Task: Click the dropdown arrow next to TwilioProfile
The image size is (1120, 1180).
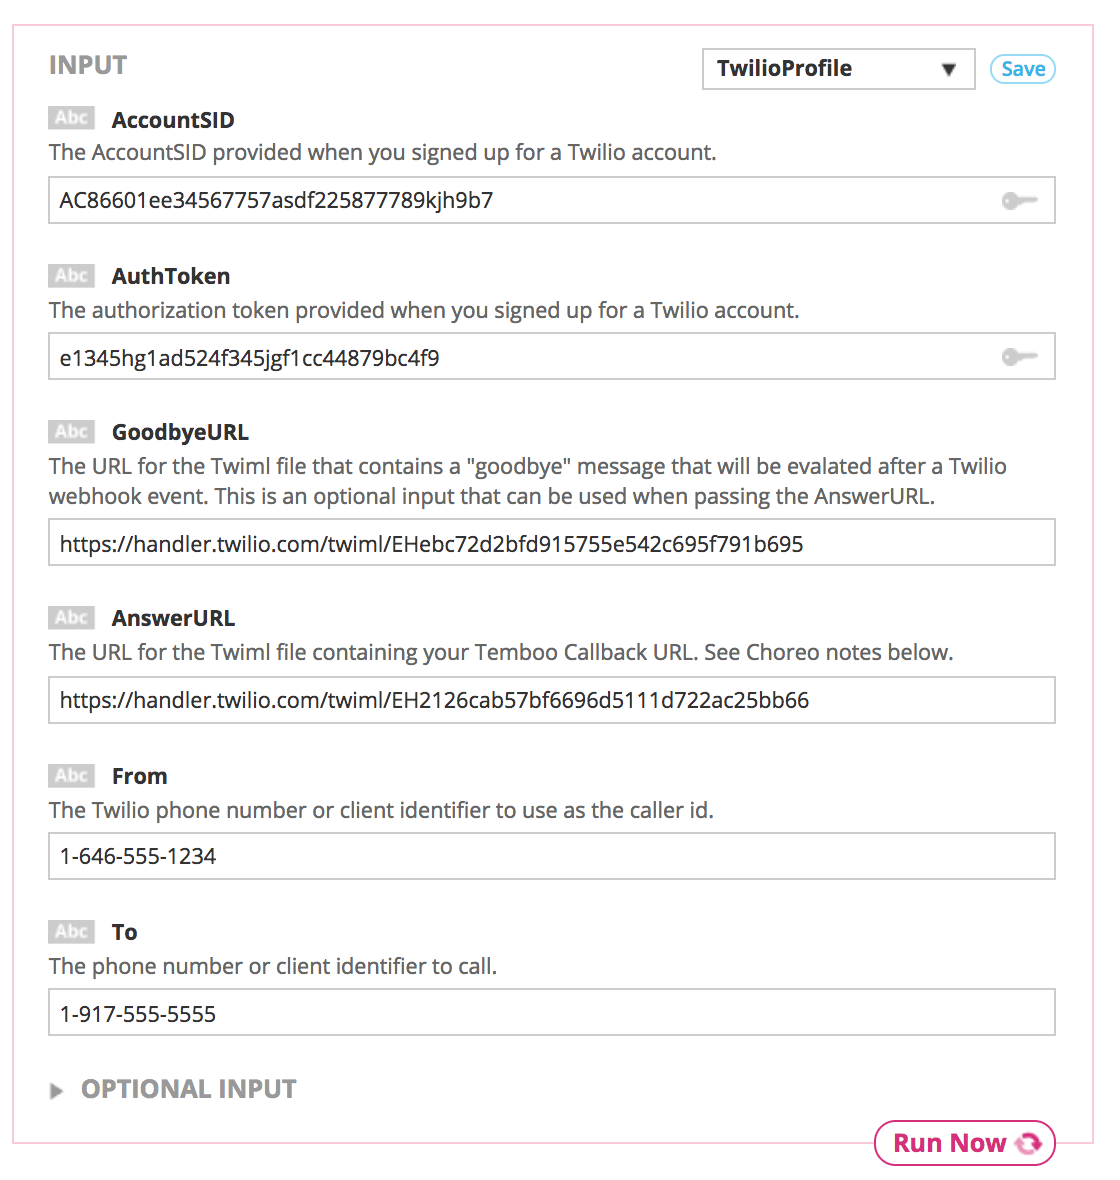Action: pos(949,70)
